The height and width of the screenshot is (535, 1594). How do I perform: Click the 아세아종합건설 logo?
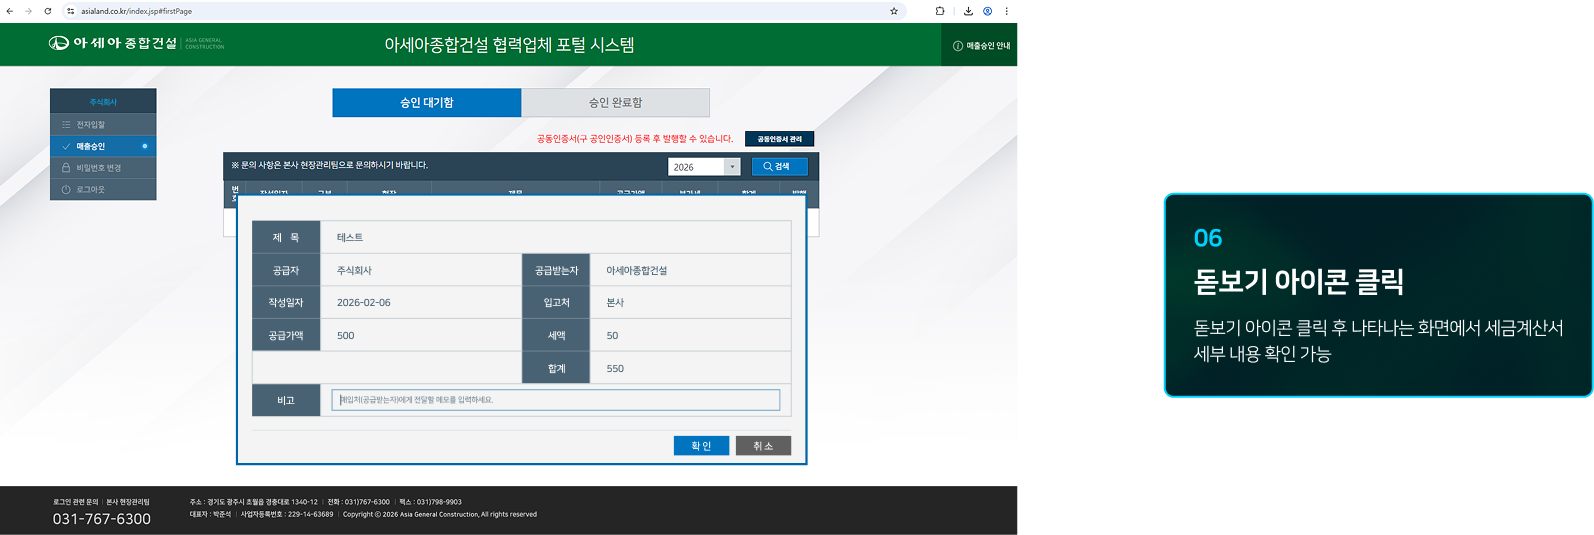coord(136,43)
